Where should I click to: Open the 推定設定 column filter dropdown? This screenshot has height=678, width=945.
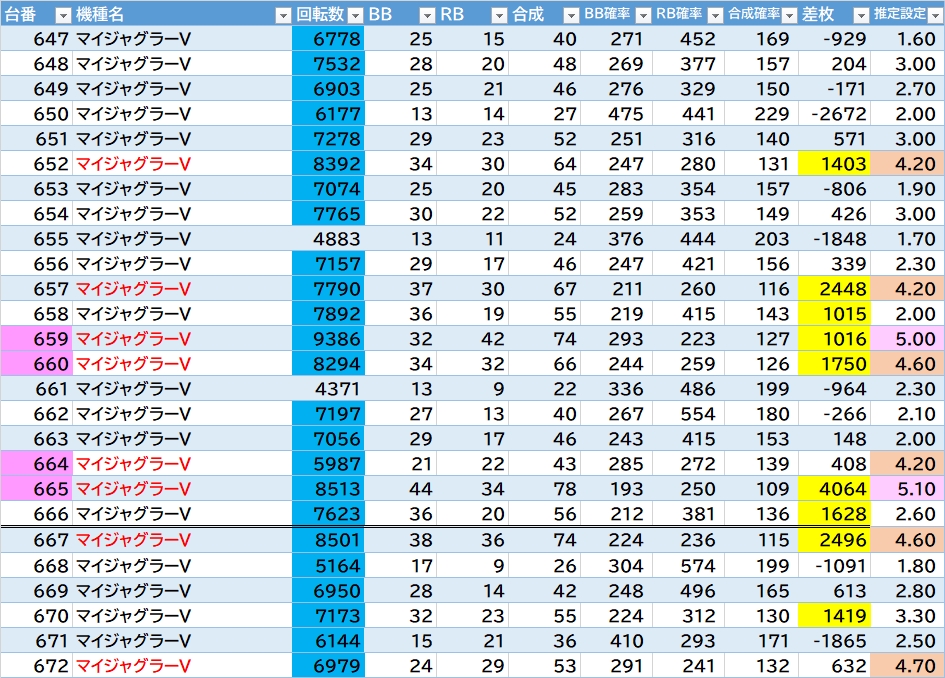pos(935,16)
